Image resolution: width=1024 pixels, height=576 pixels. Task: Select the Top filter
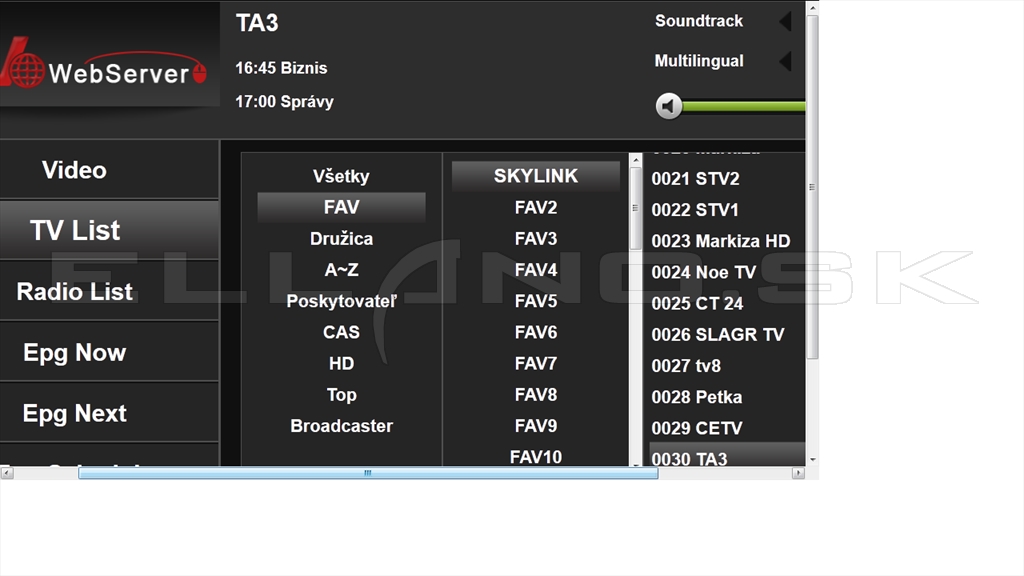click(341, 394)
